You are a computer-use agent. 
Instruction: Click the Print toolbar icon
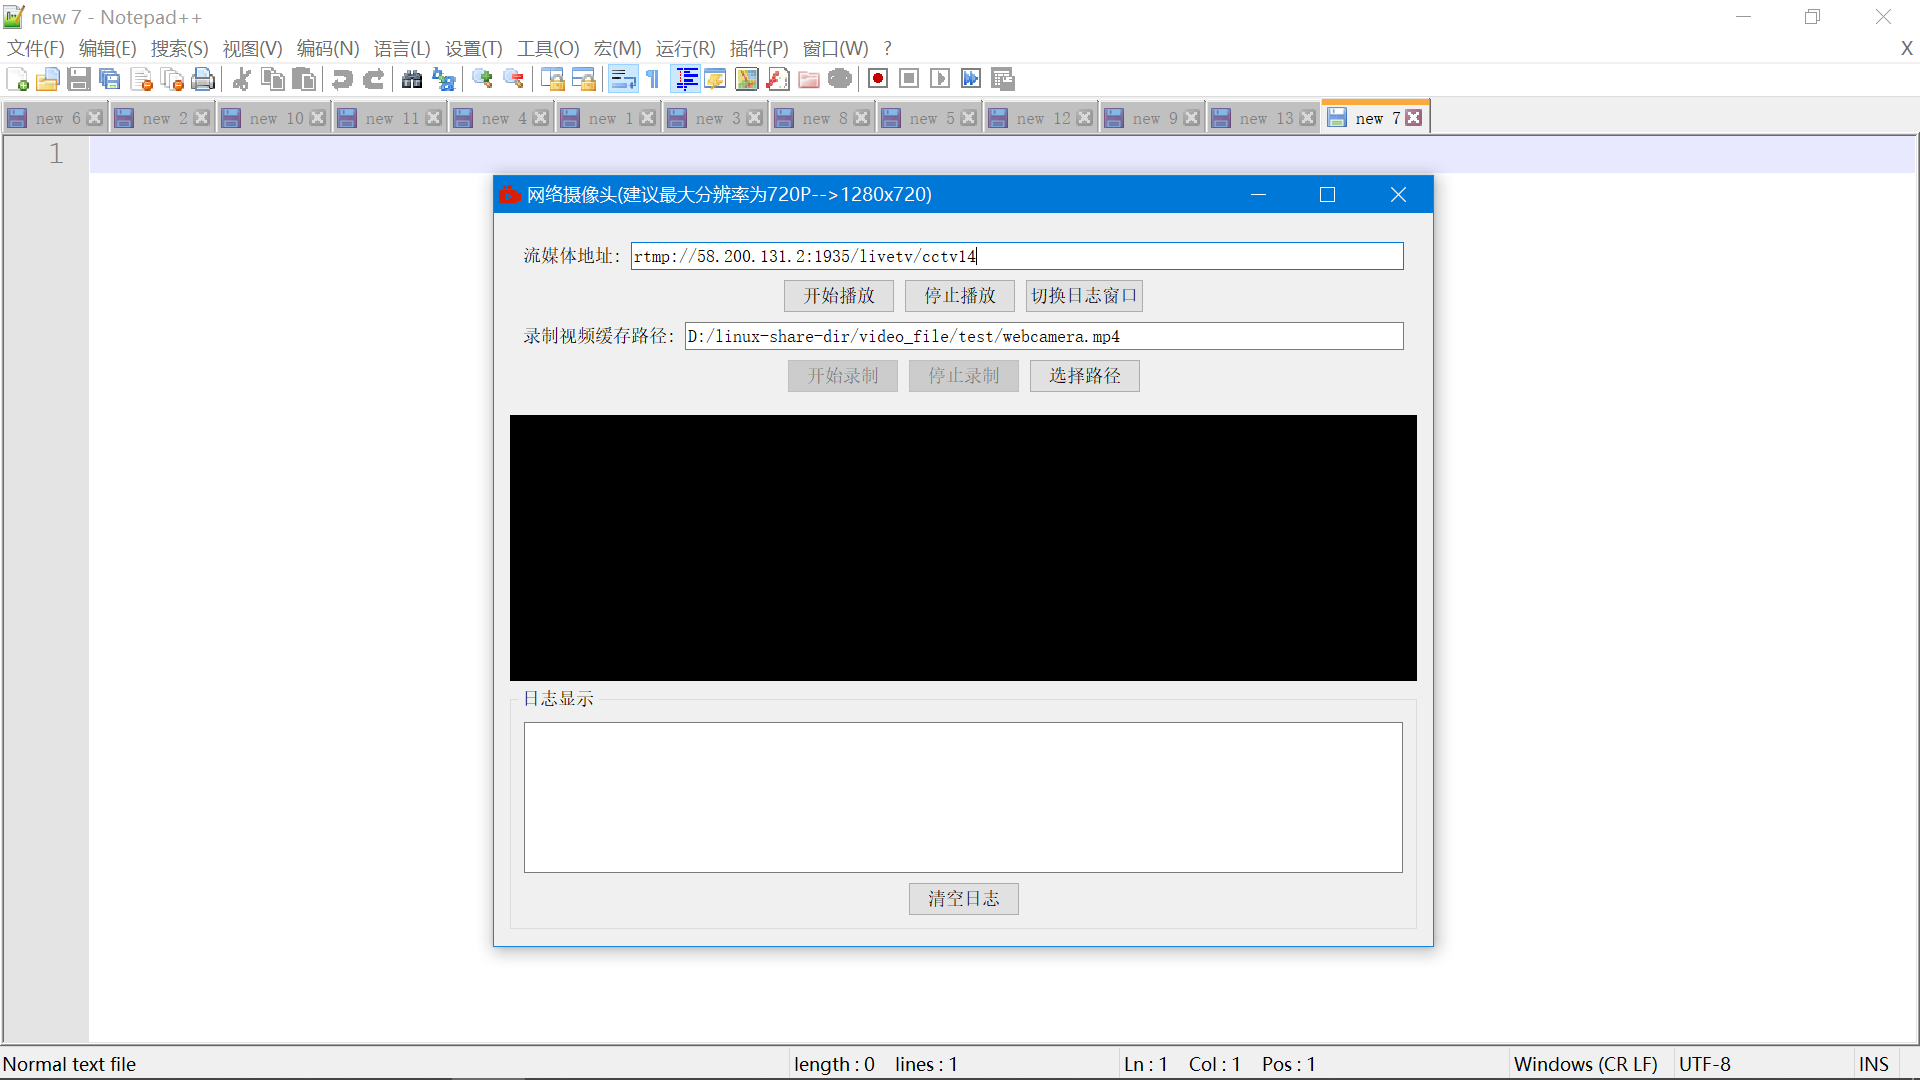point(203,79)
